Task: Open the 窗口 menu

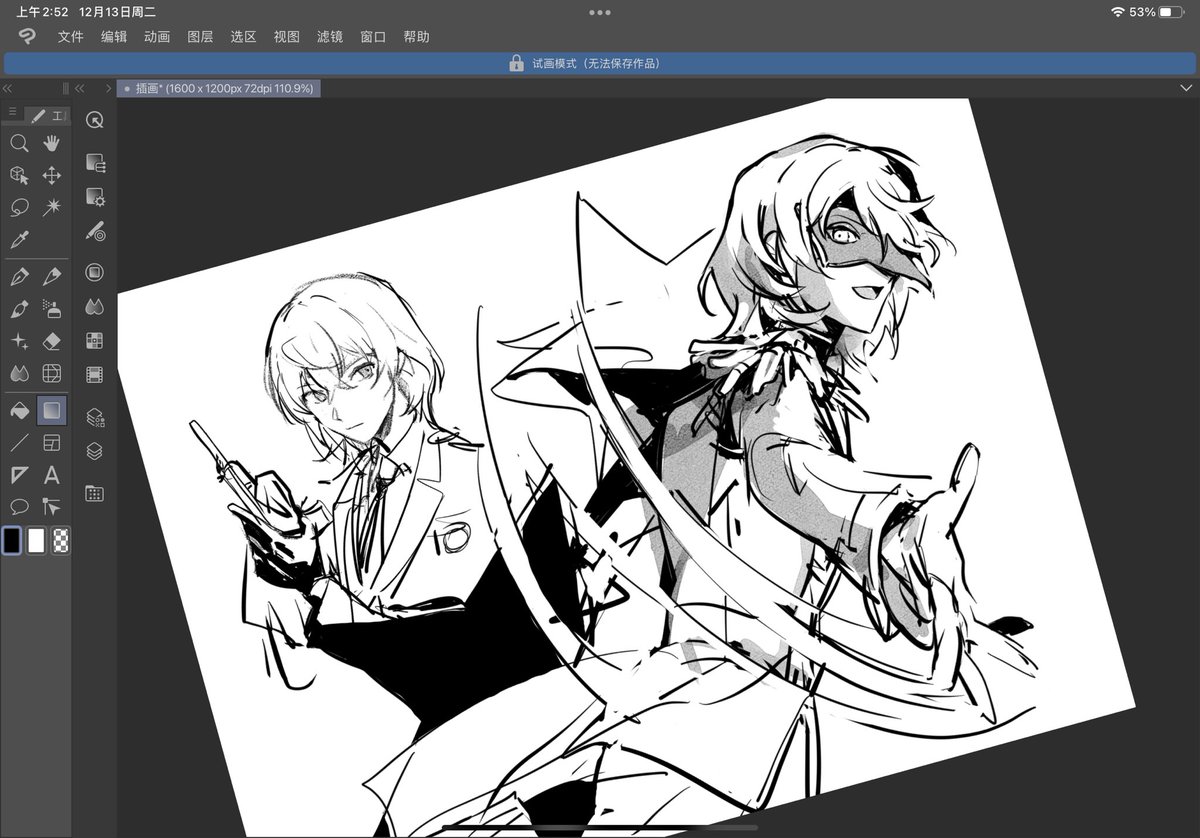Action: click(373, 37)
